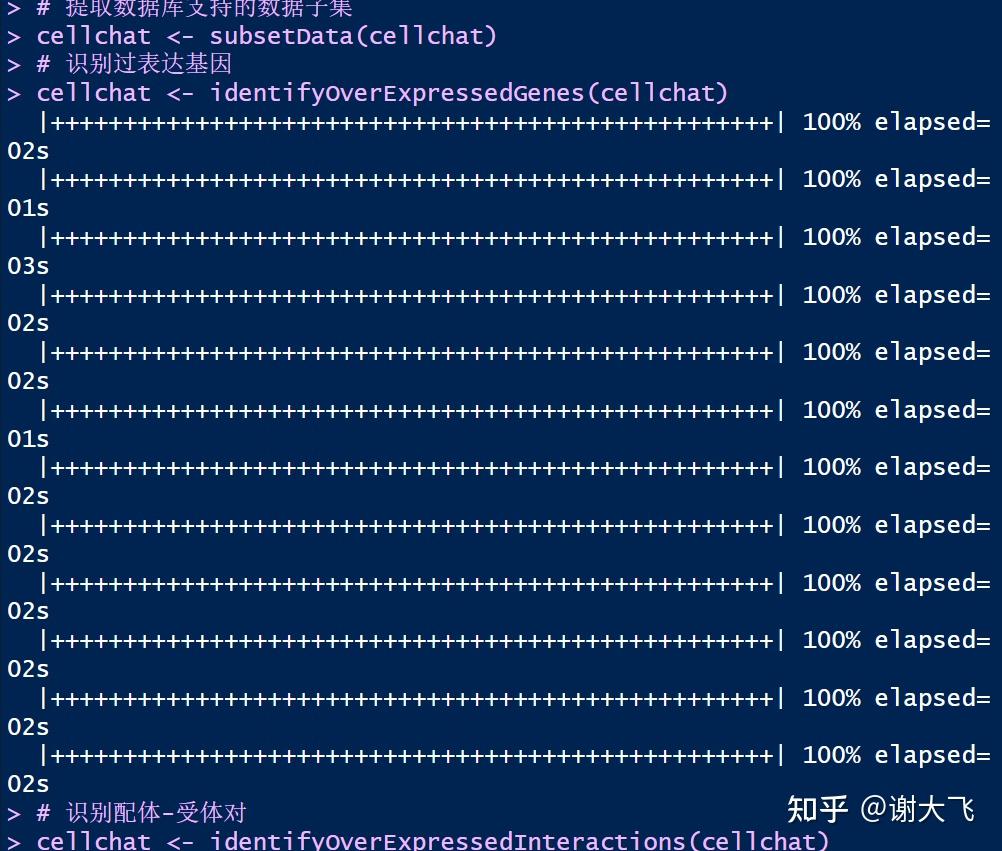1002x851 pixels.
Task: Click the '知乎 @谢大飞' watermark
Action: point(881,809)
